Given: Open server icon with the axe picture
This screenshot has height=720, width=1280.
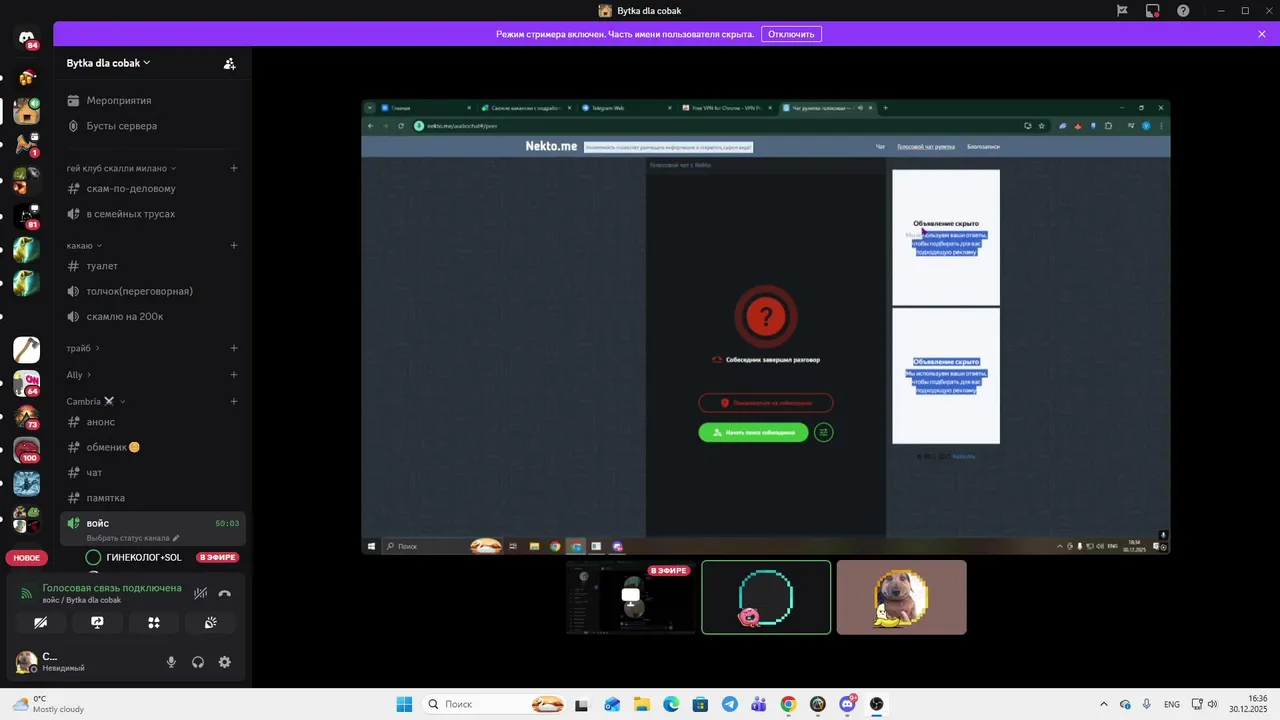Looking at the screenshot, I should click(27, 350).
